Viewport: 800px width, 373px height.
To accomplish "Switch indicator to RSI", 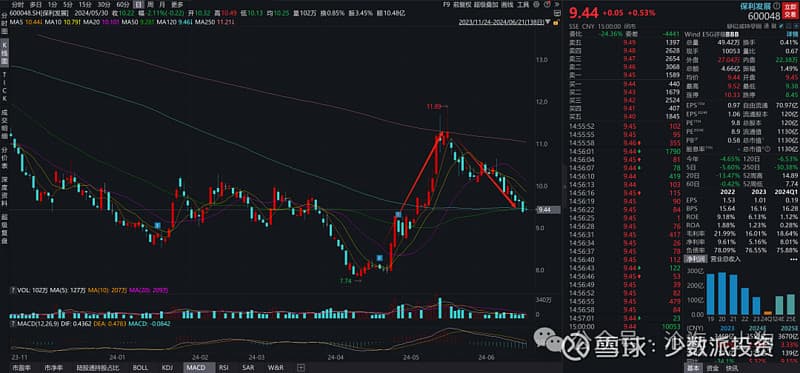I will click(224, 367).
